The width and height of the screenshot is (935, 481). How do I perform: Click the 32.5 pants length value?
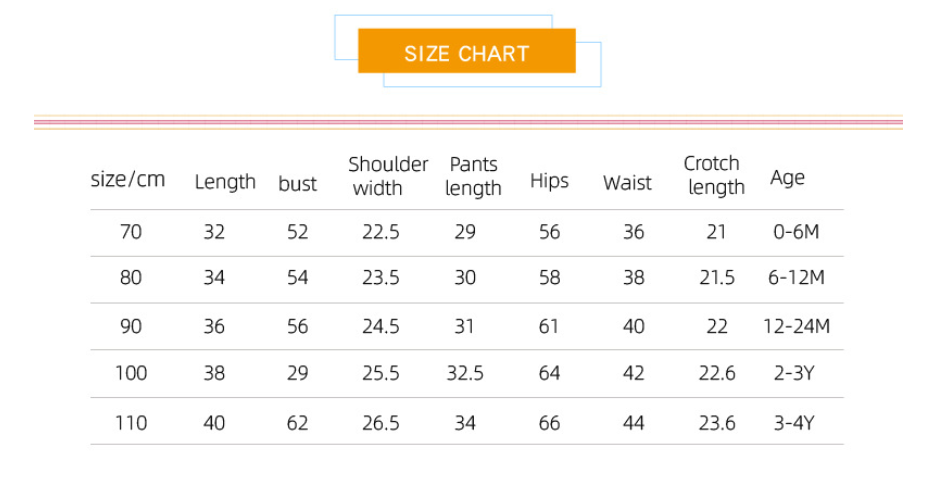[465, 373]
